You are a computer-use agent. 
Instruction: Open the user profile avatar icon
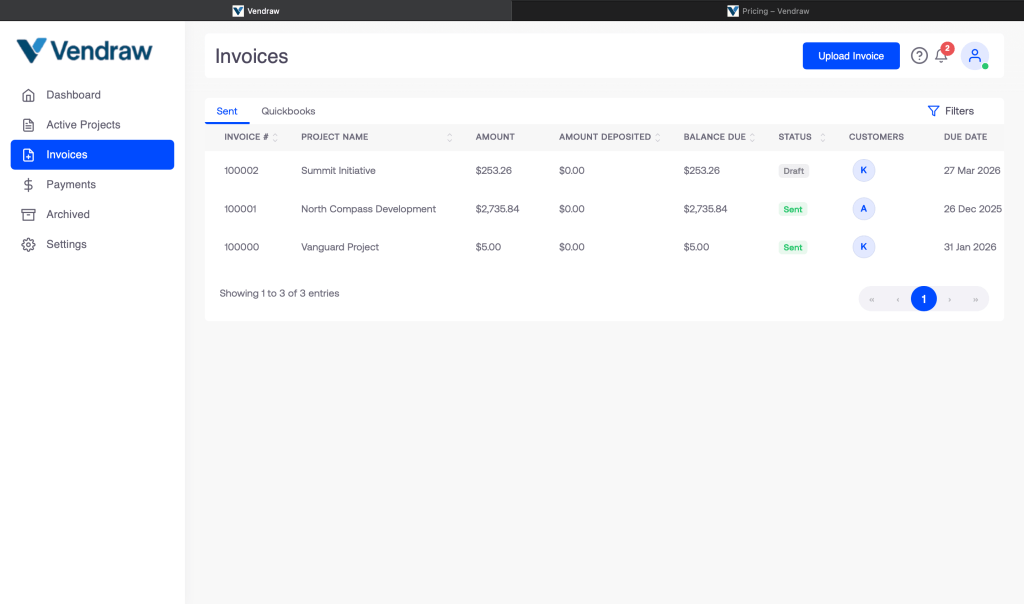point(974,56)
